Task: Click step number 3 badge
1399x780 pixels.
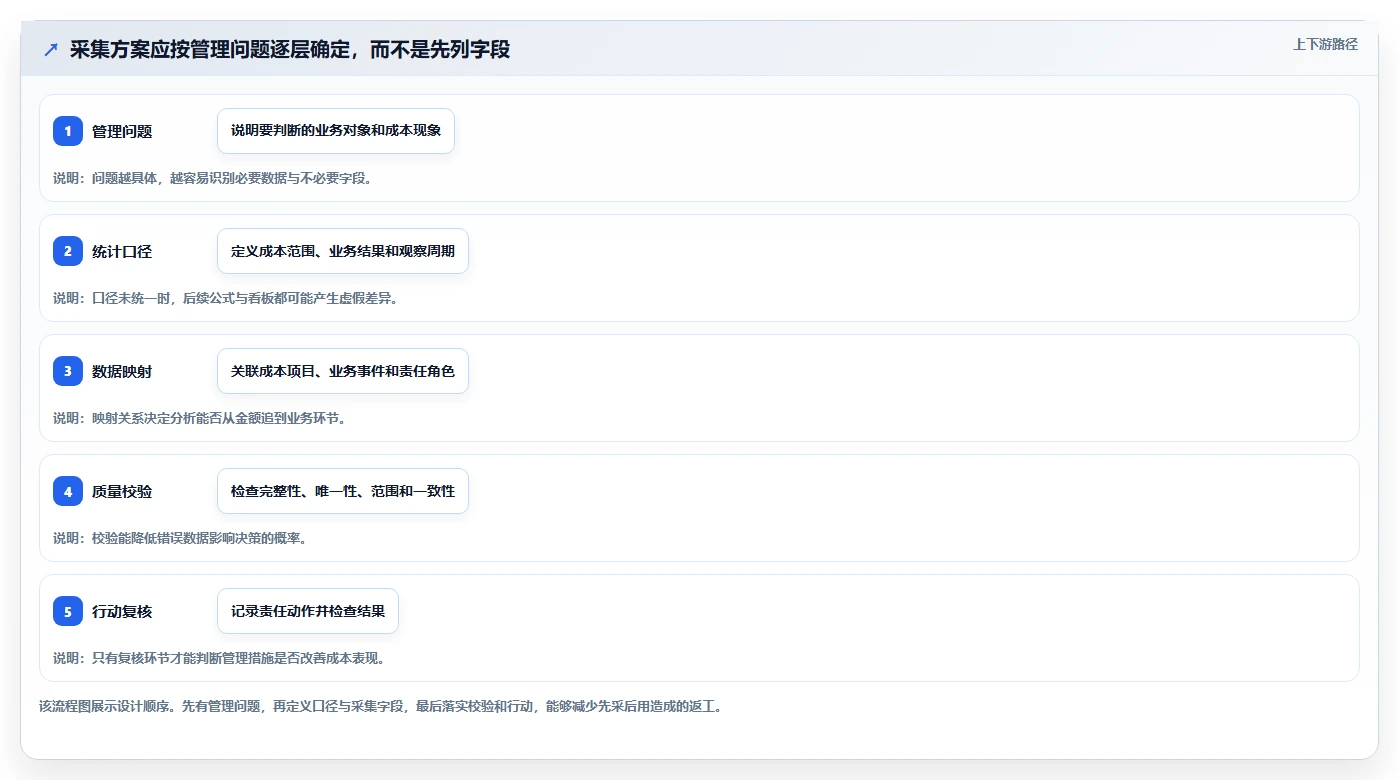Action: point(68,371)
